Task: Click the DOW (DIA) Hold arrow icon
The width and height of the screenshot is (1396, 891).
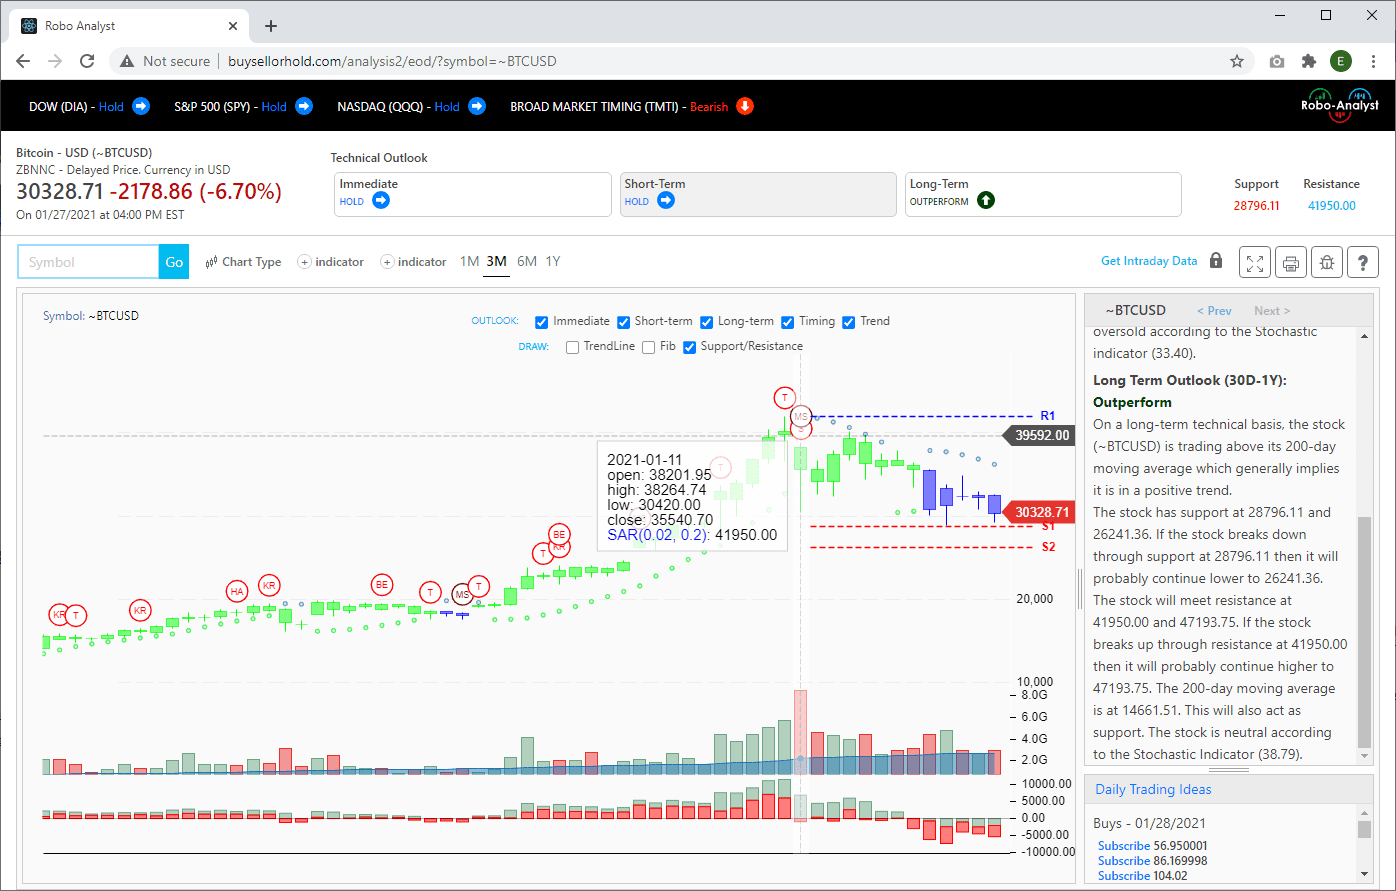Action: point(141,106)
